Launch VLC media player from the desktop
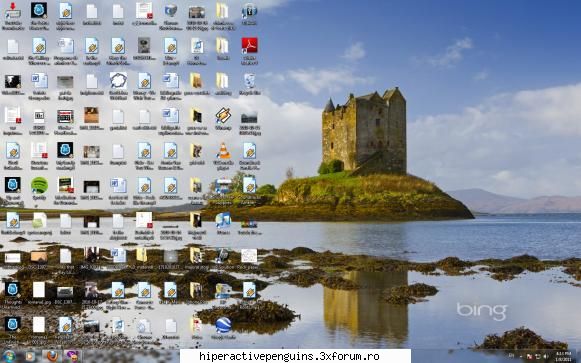This screenshot has width=581, height=363. (x=223, y=150)
